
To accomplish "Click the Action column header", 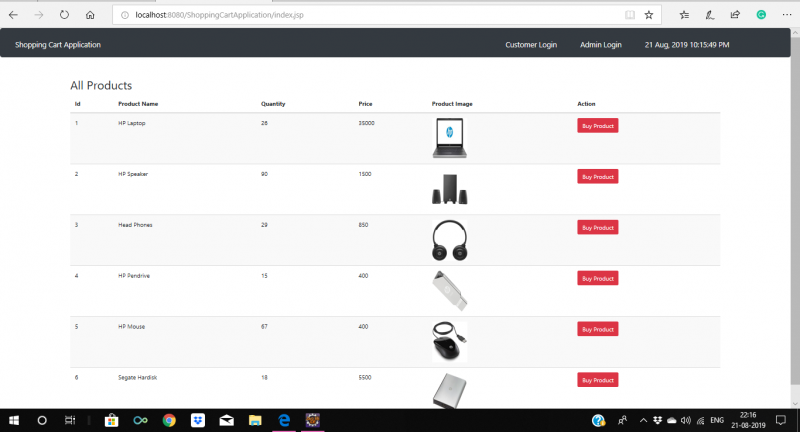I will [x=586, y=104].
